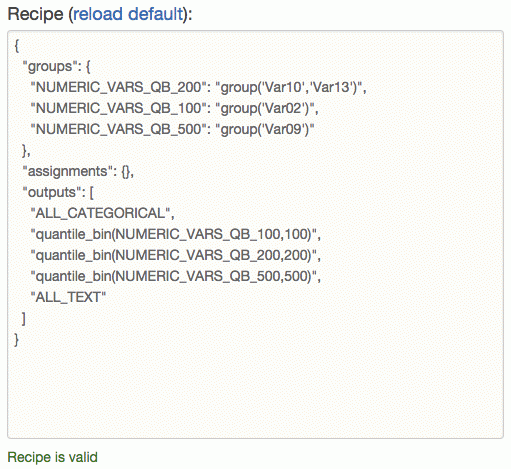
Task: Place cursor on the "groups" line
Action: coord(56,66)
